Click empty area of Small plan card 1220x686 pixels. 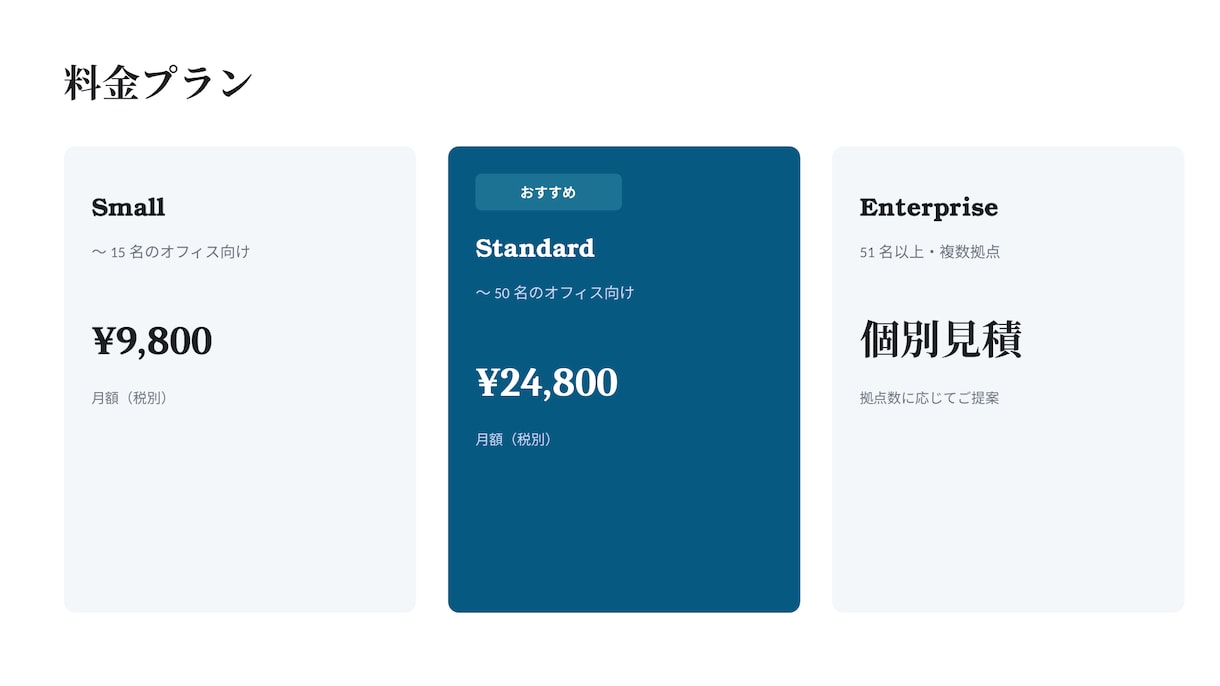[x=240, y=510]
